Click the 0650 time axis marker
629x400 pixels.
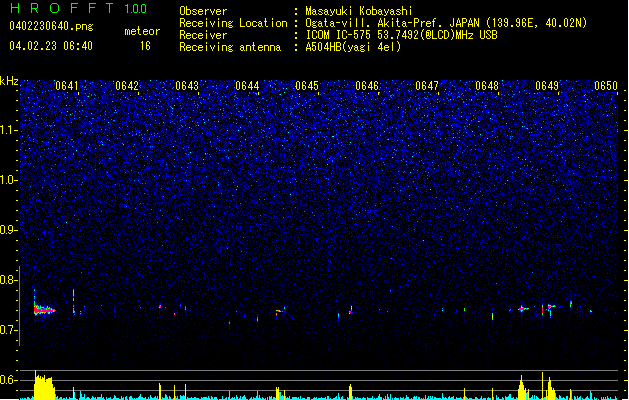tap(606, 86)
